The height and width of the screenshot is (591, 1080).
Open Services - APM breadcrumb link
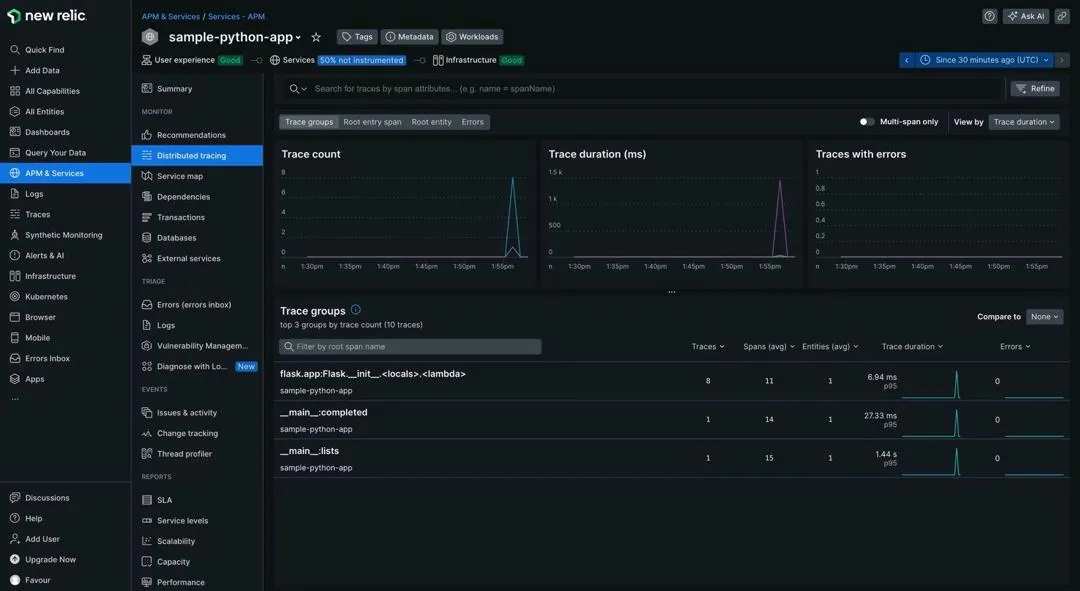(x=236, y=17)
